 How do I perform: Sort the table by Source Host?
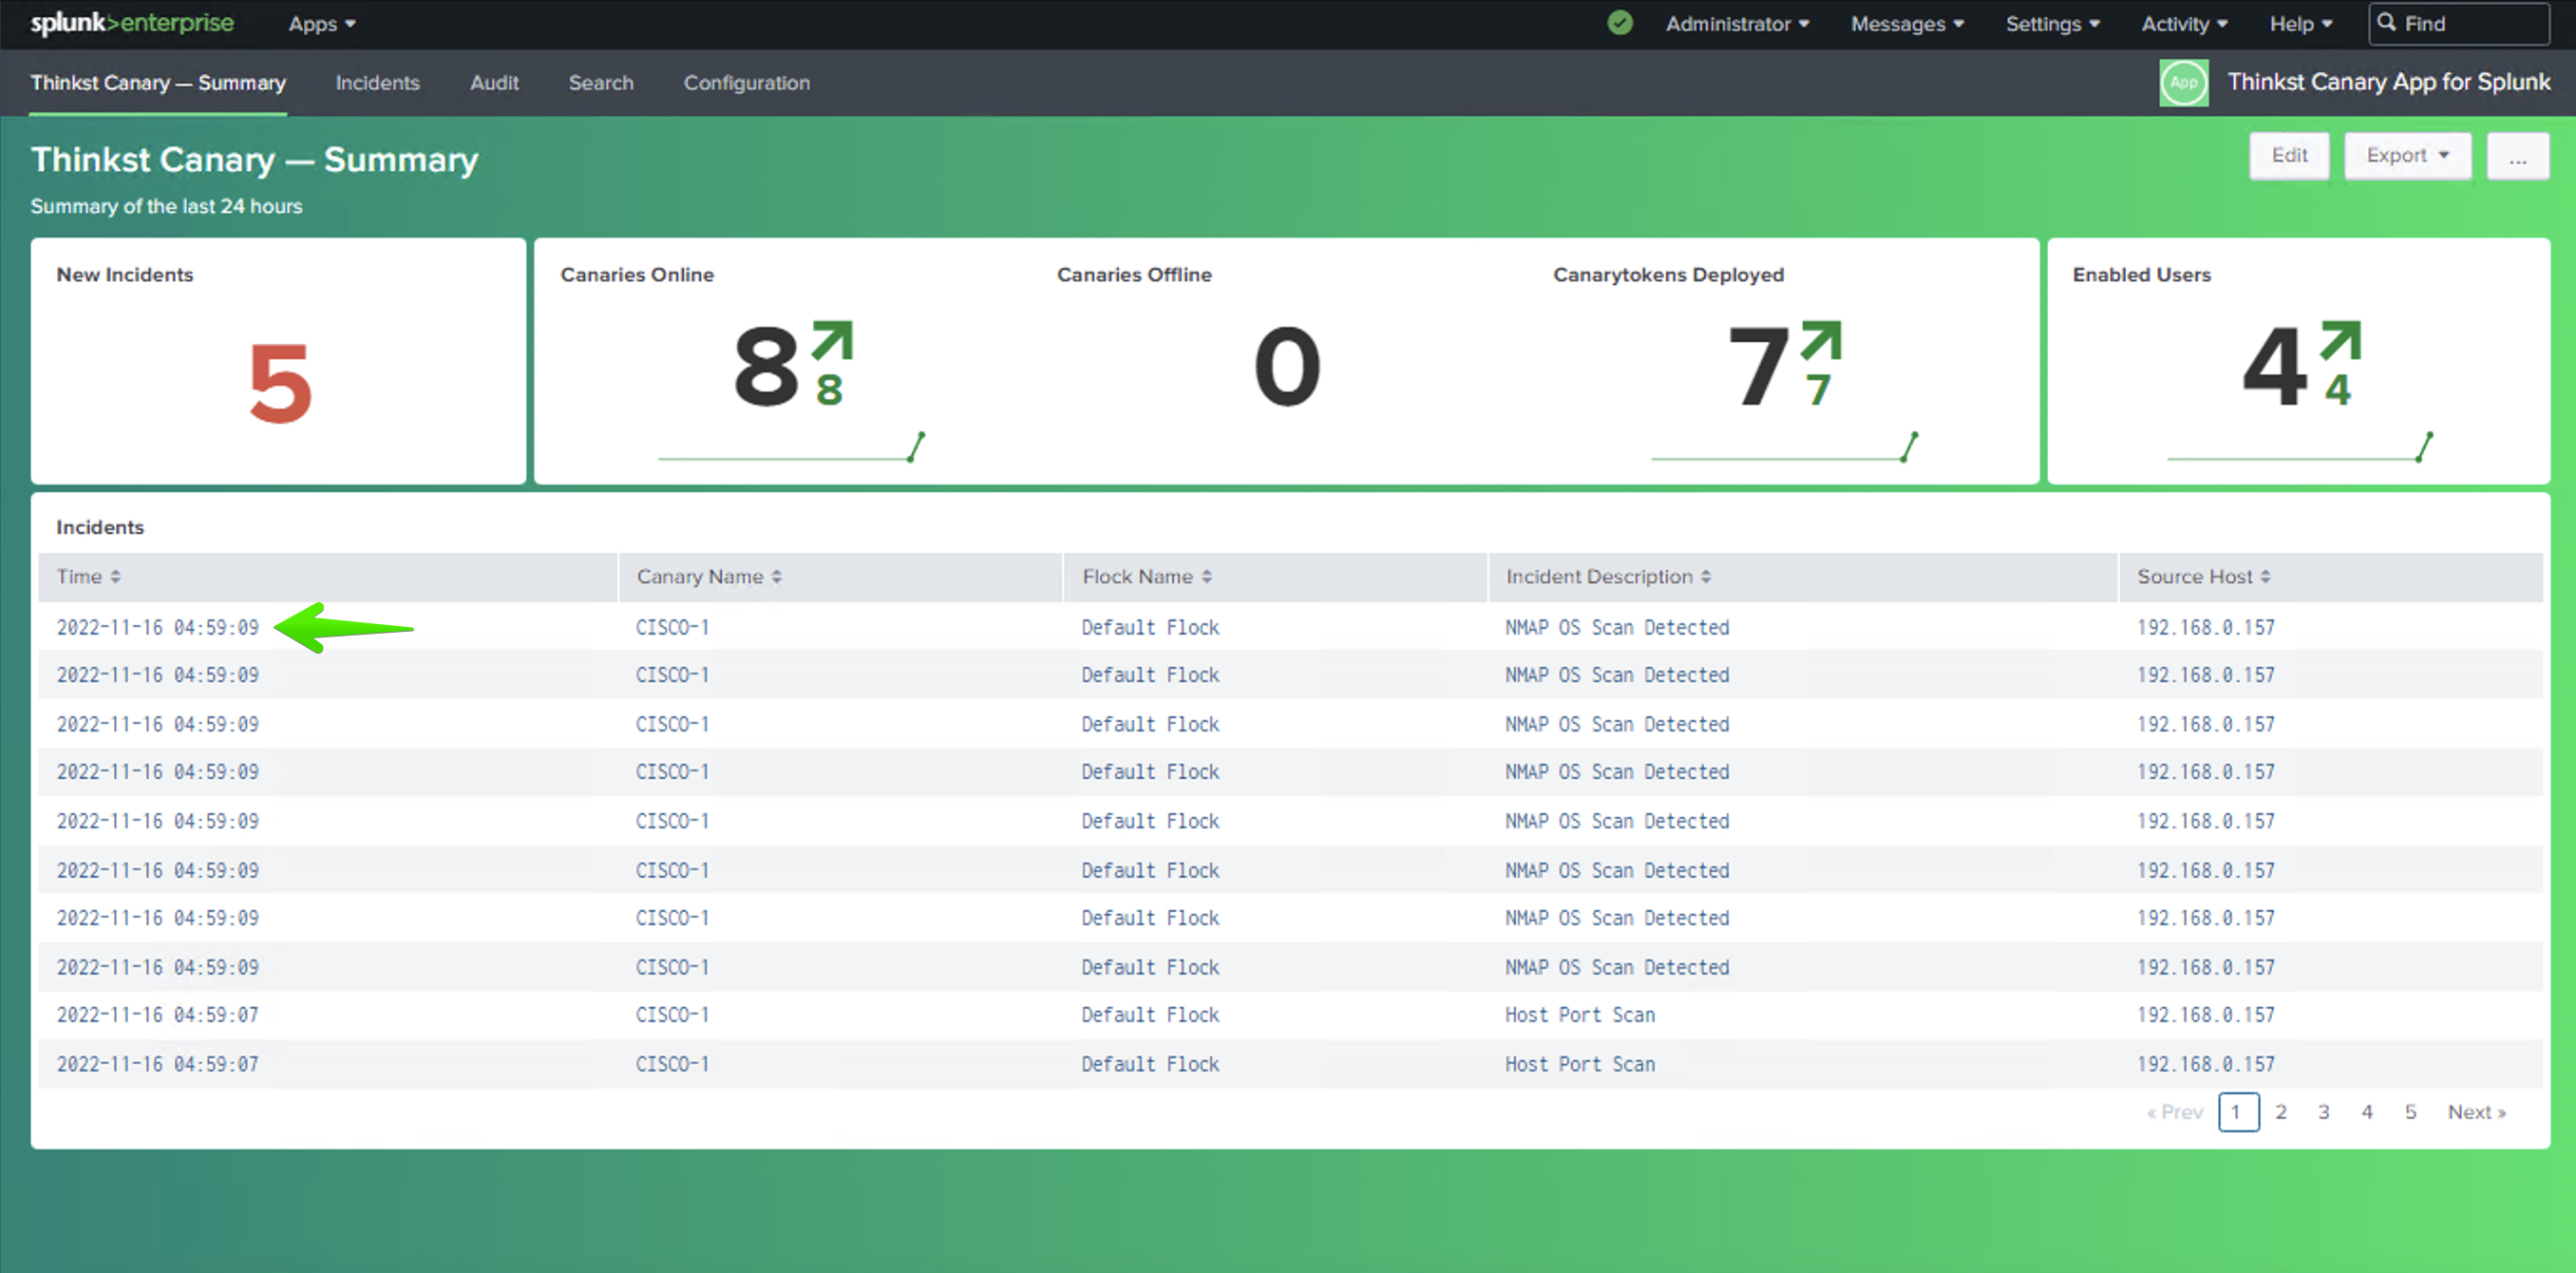[x=2203, y=577]
